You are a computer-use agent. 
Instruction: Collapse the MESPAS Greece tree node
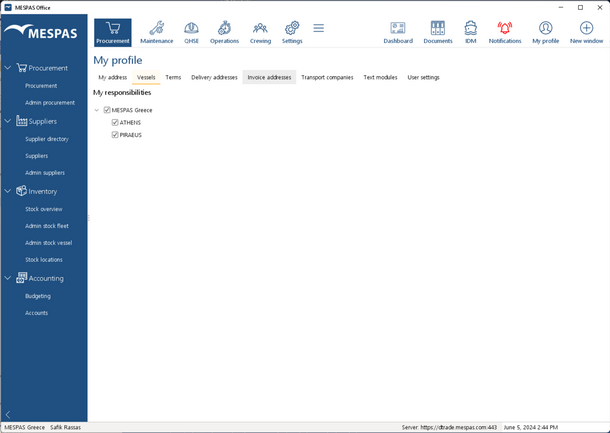click(x=97, y=110)
